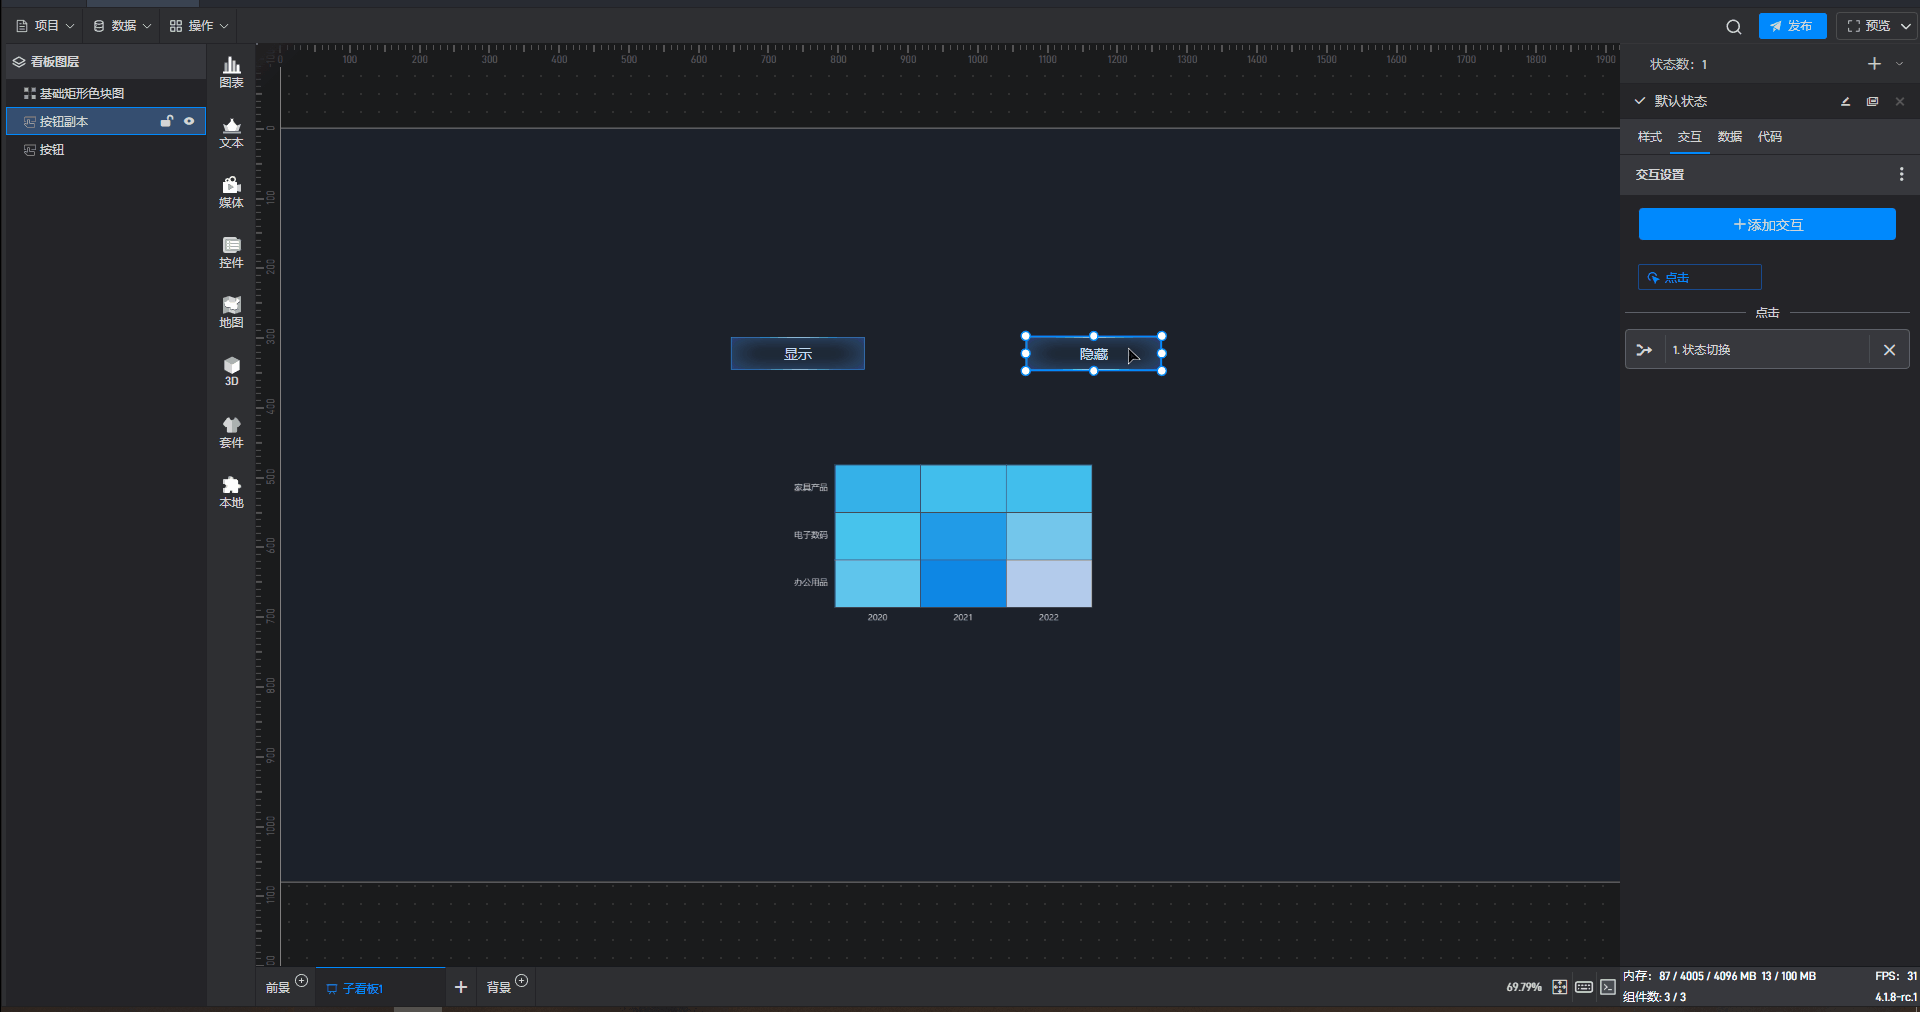Screen dimensions: 1920x1012
Task: Open the 地图 map component category
Action: click(231, 312)
